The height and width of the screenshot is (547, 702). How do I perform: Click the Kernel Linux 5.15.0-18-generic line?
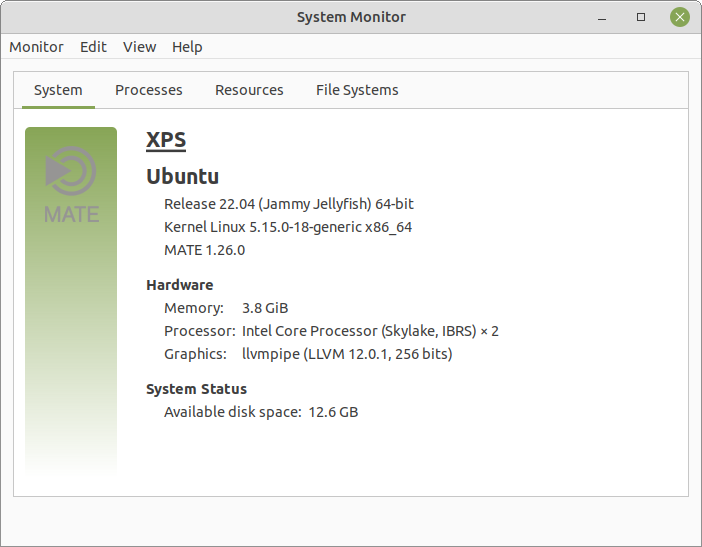pyautogui.click(x=288, y=227)
